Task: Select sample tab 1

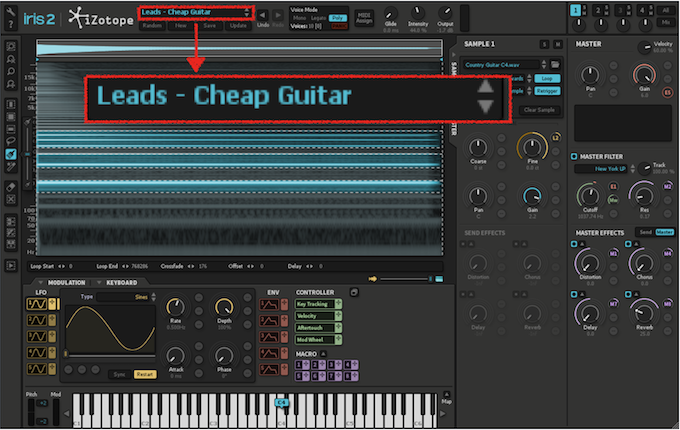Action: pyautogui.click(x=575, y=10)
